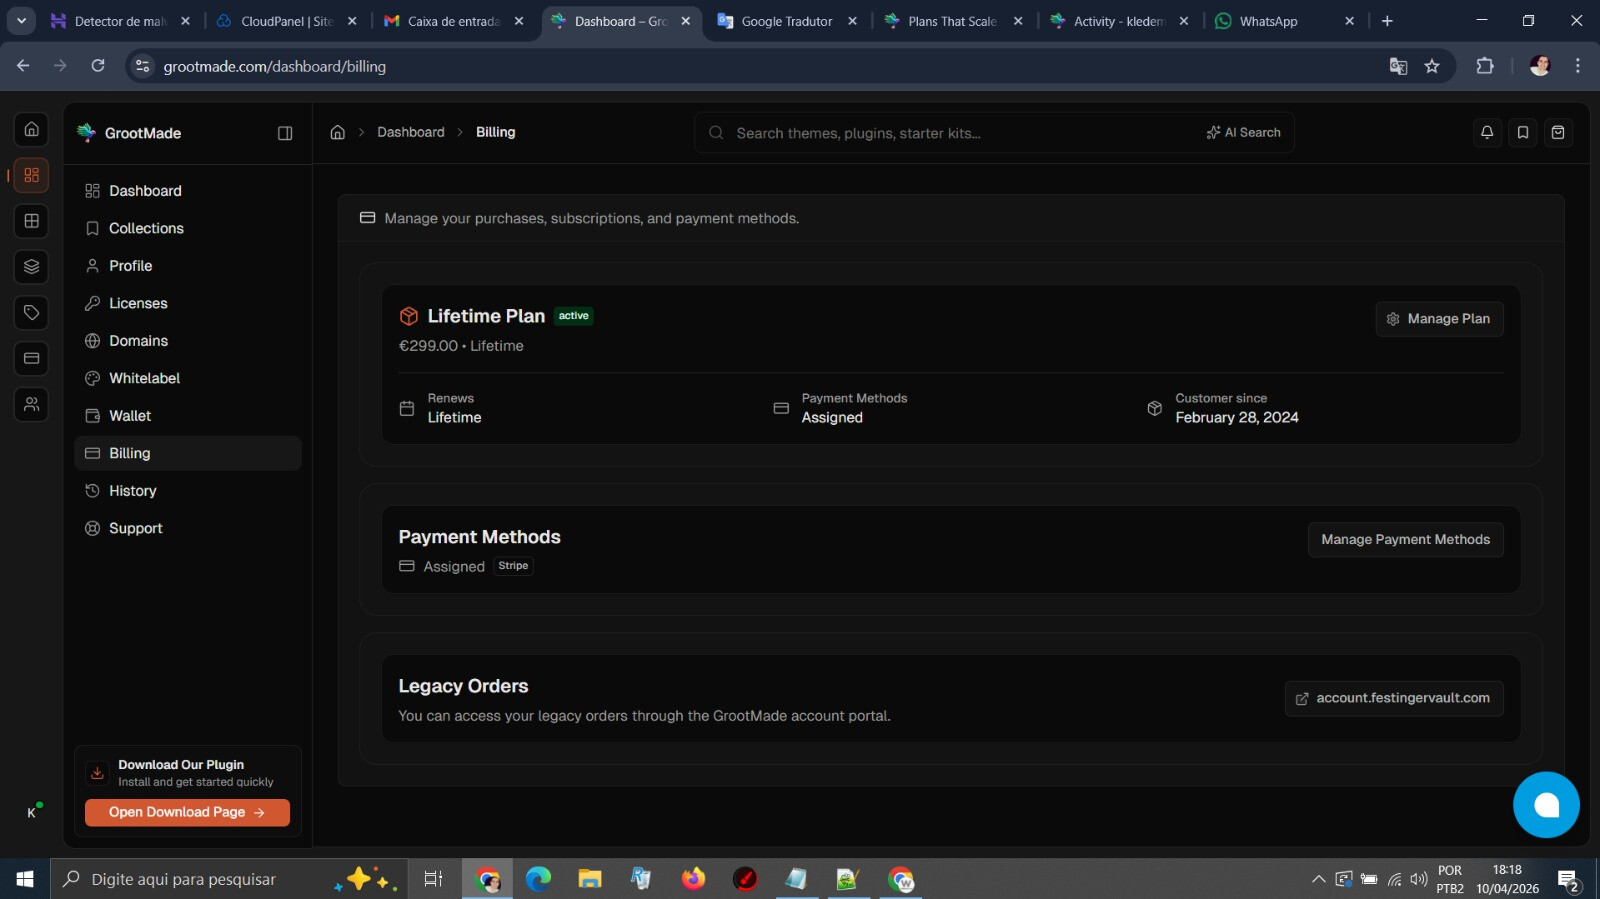Click Manage Payment Methods button
The image size is (1600, 899).
[x=1405, y=540]
